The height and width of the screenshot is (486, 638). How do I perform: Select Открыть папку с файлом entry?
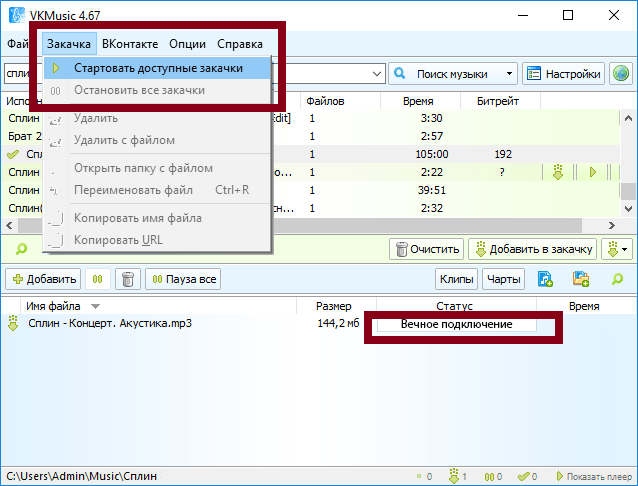[157, 168]
